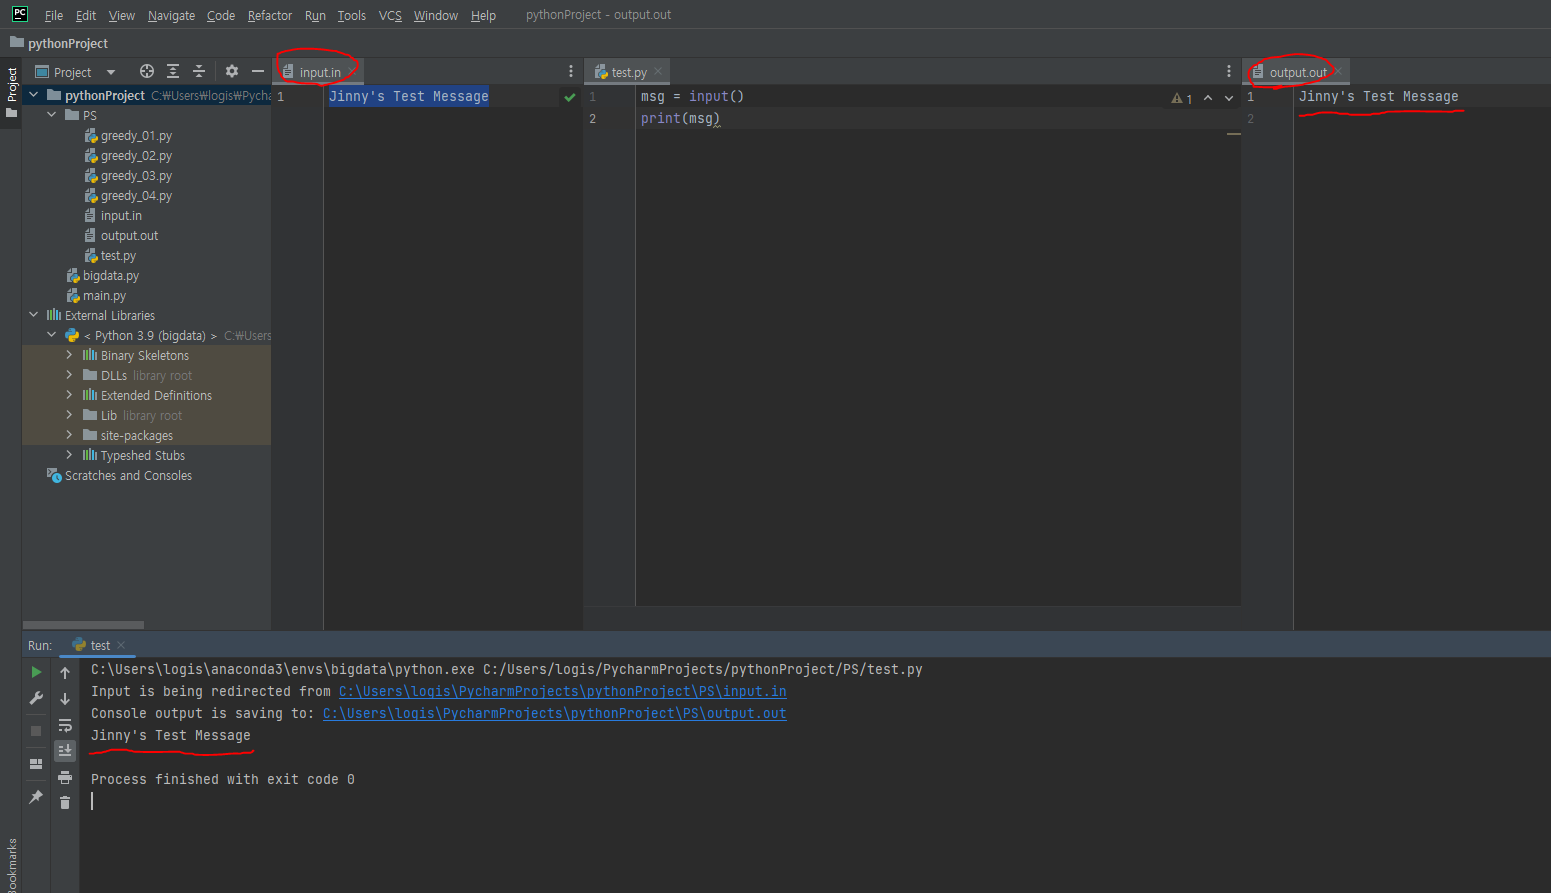
Task: Switch to the test.py editor tab
Action: [x=629, y=72]
